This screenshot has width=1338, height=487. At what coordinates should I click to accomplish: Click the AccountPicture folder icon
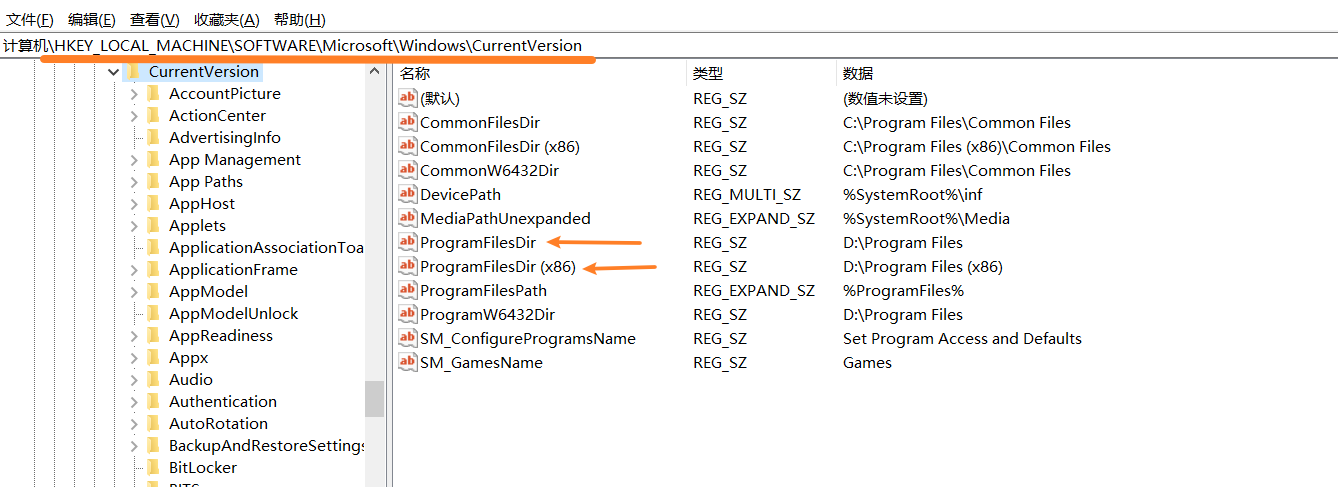[153, 94]
